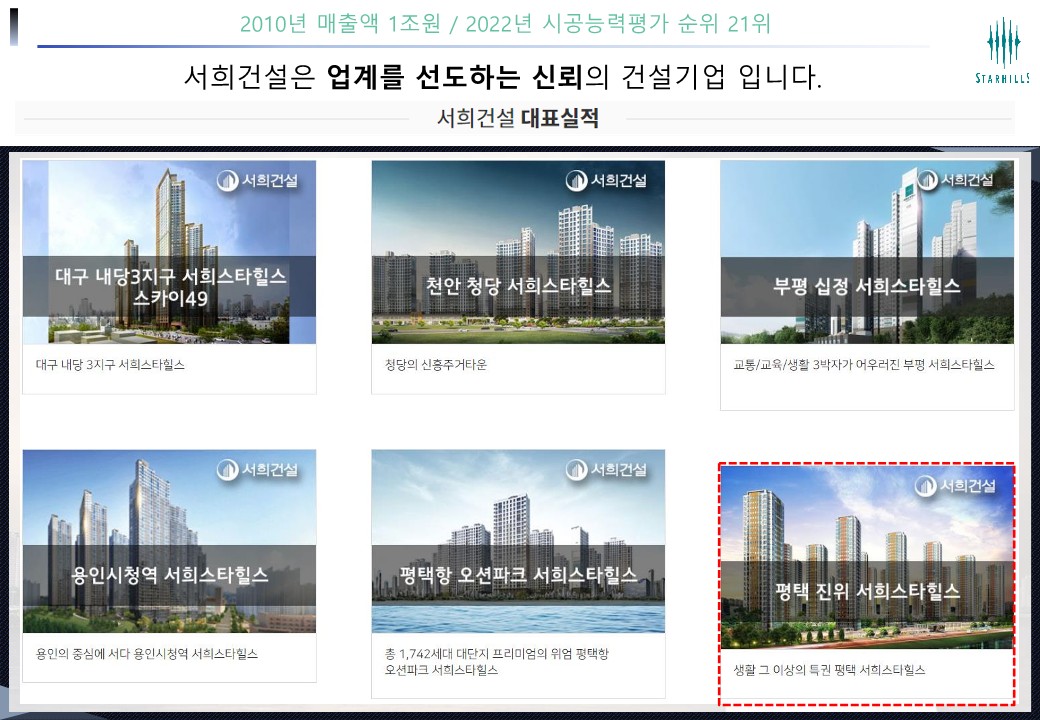Click the caption '교통/교육/생활 3박자가 어우러진 부평 서희스타힐스'
This screenshot has width=1040, height=720.
click(864, 365)
